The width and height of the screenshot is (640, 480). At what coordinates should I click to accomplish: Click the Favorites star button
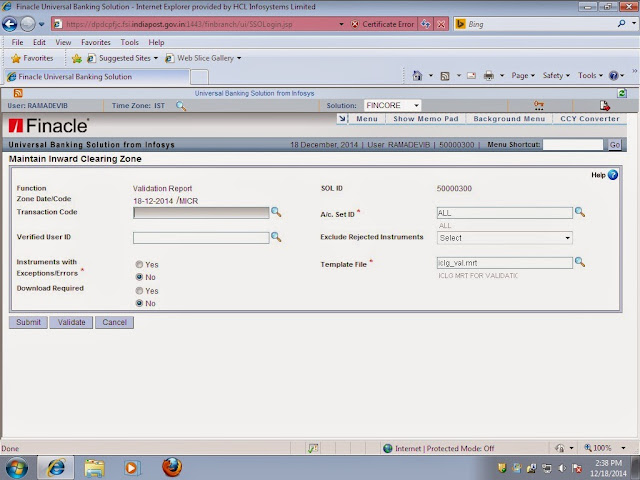(x=32, y=58)
